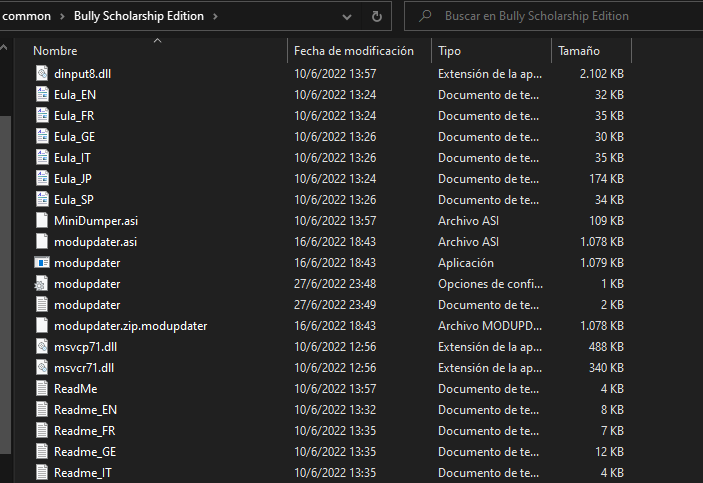Click the msvcp71.dll file icon
Screen dimensions: 703x483
click(x=42, y=346)
